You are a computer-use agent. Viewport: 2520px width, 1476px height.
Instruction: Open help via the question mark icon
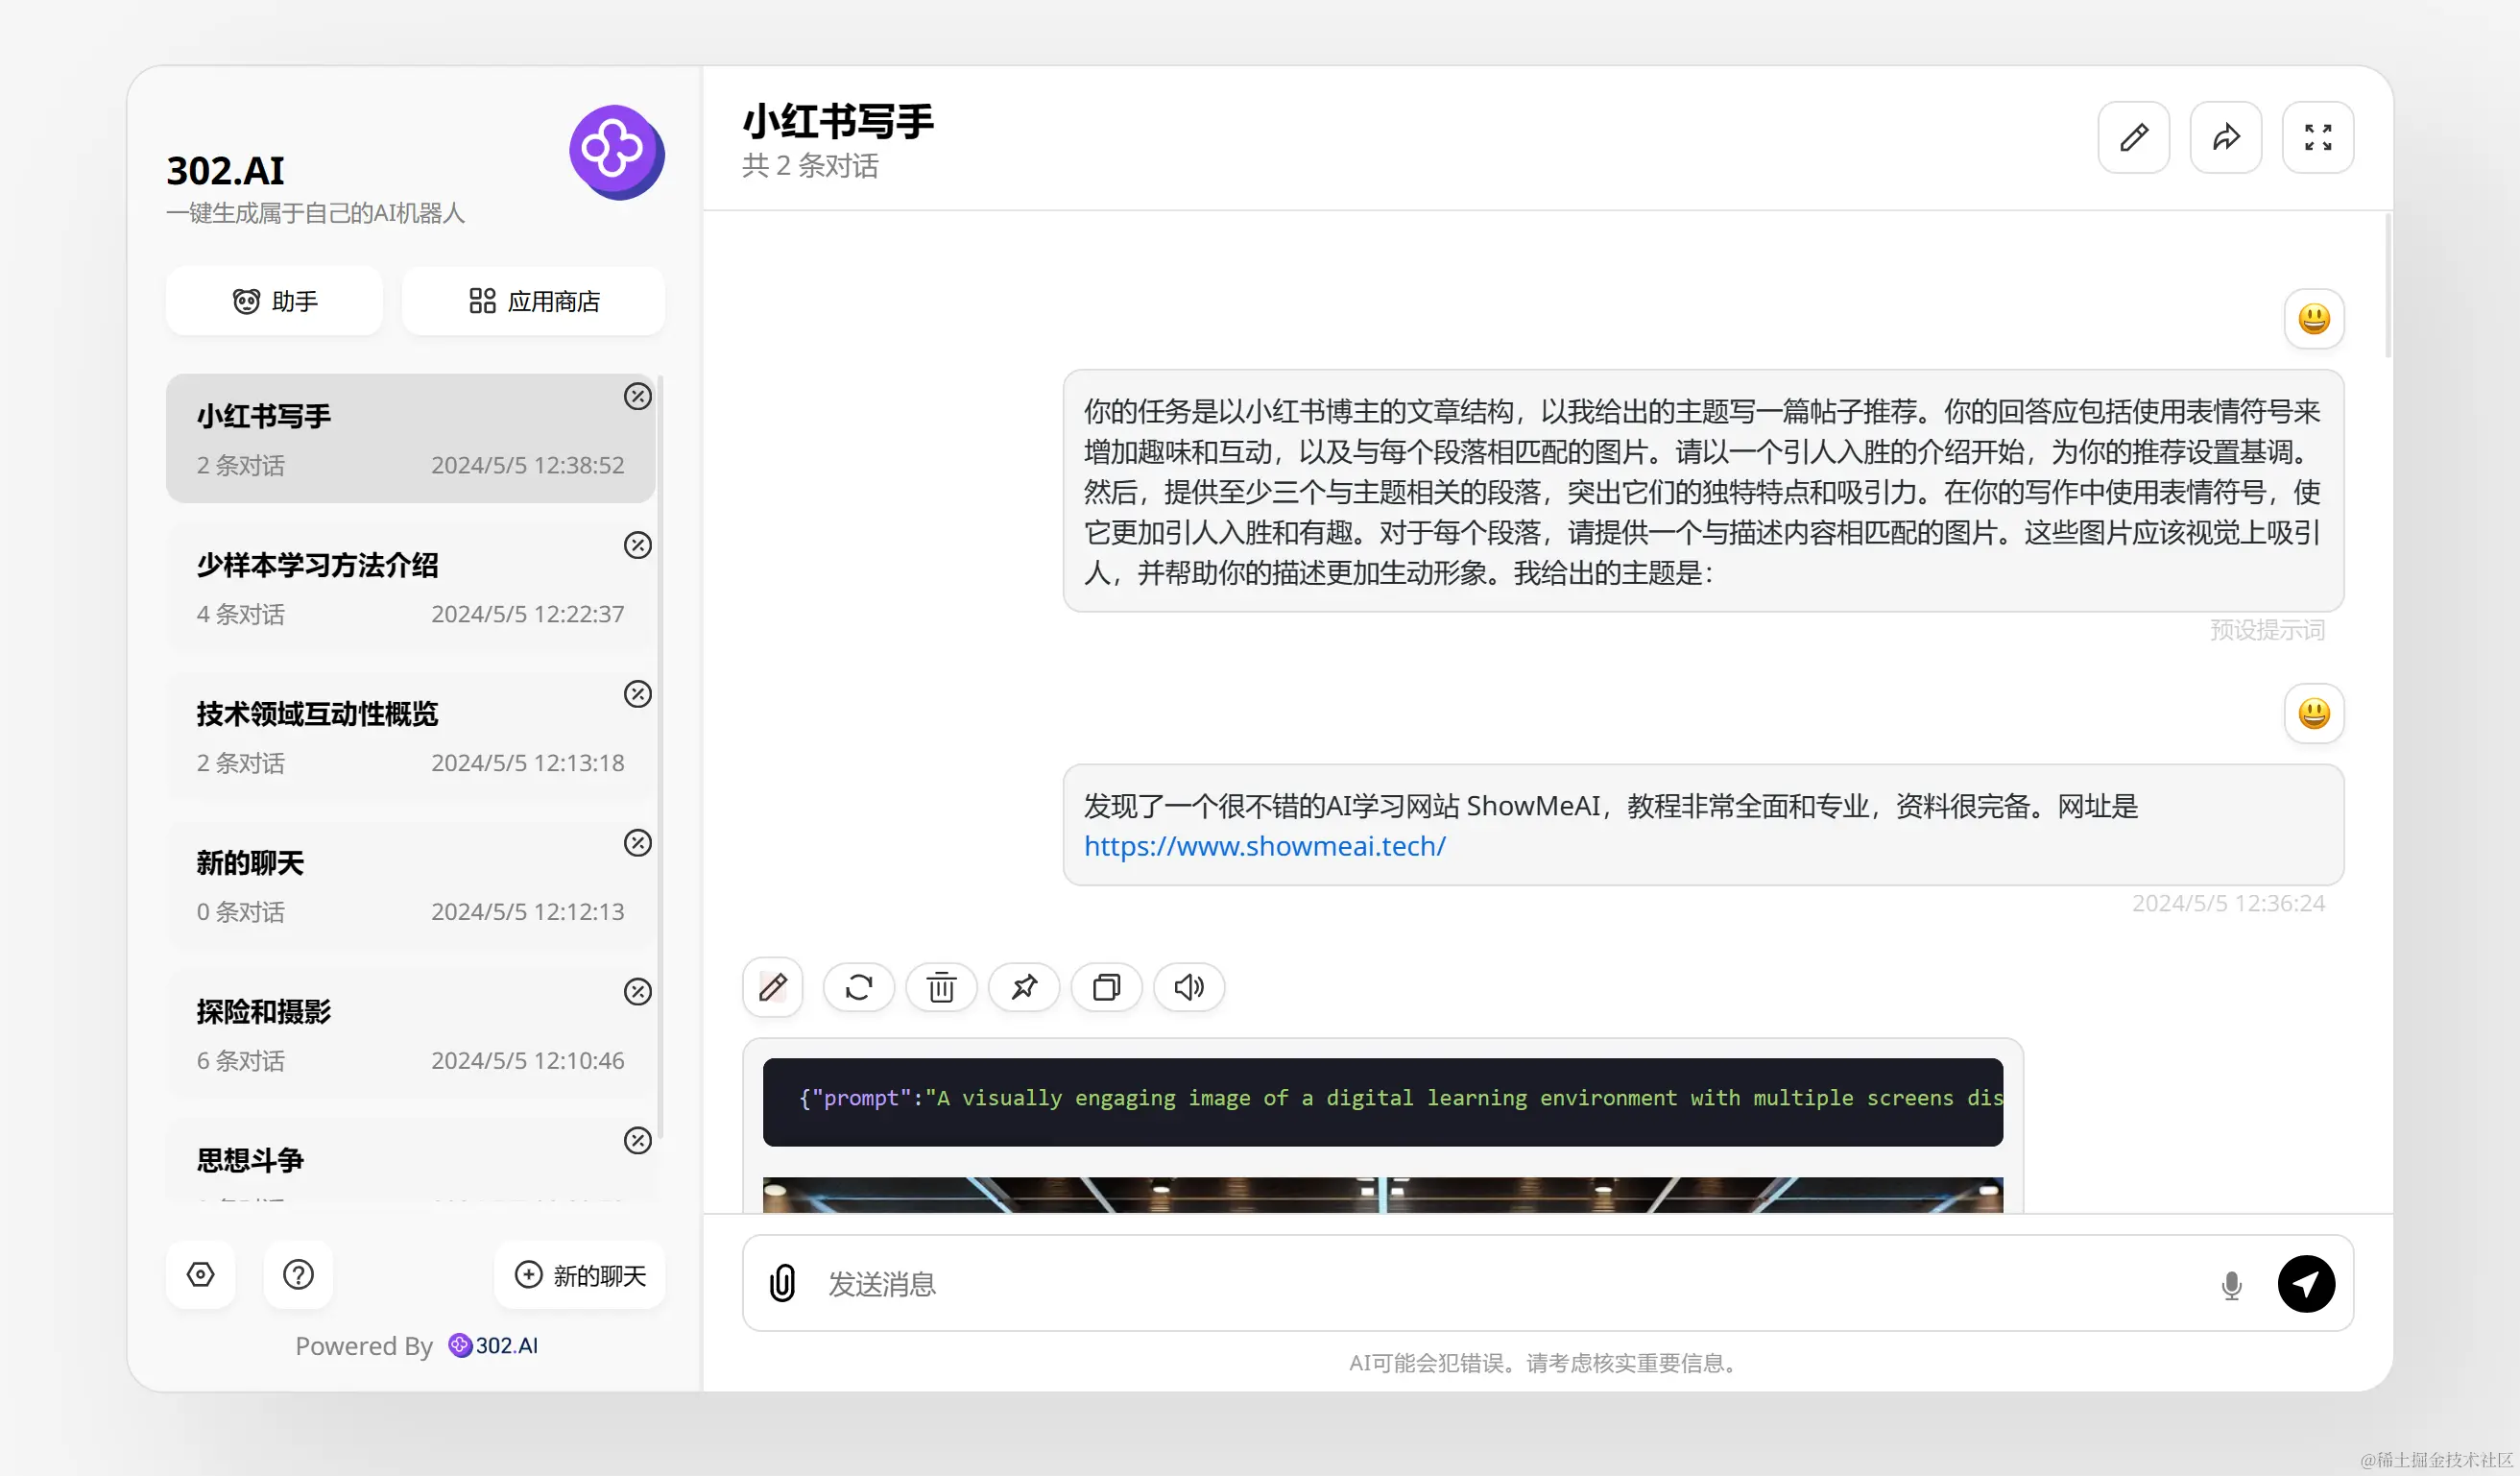tap(298, 1274)
